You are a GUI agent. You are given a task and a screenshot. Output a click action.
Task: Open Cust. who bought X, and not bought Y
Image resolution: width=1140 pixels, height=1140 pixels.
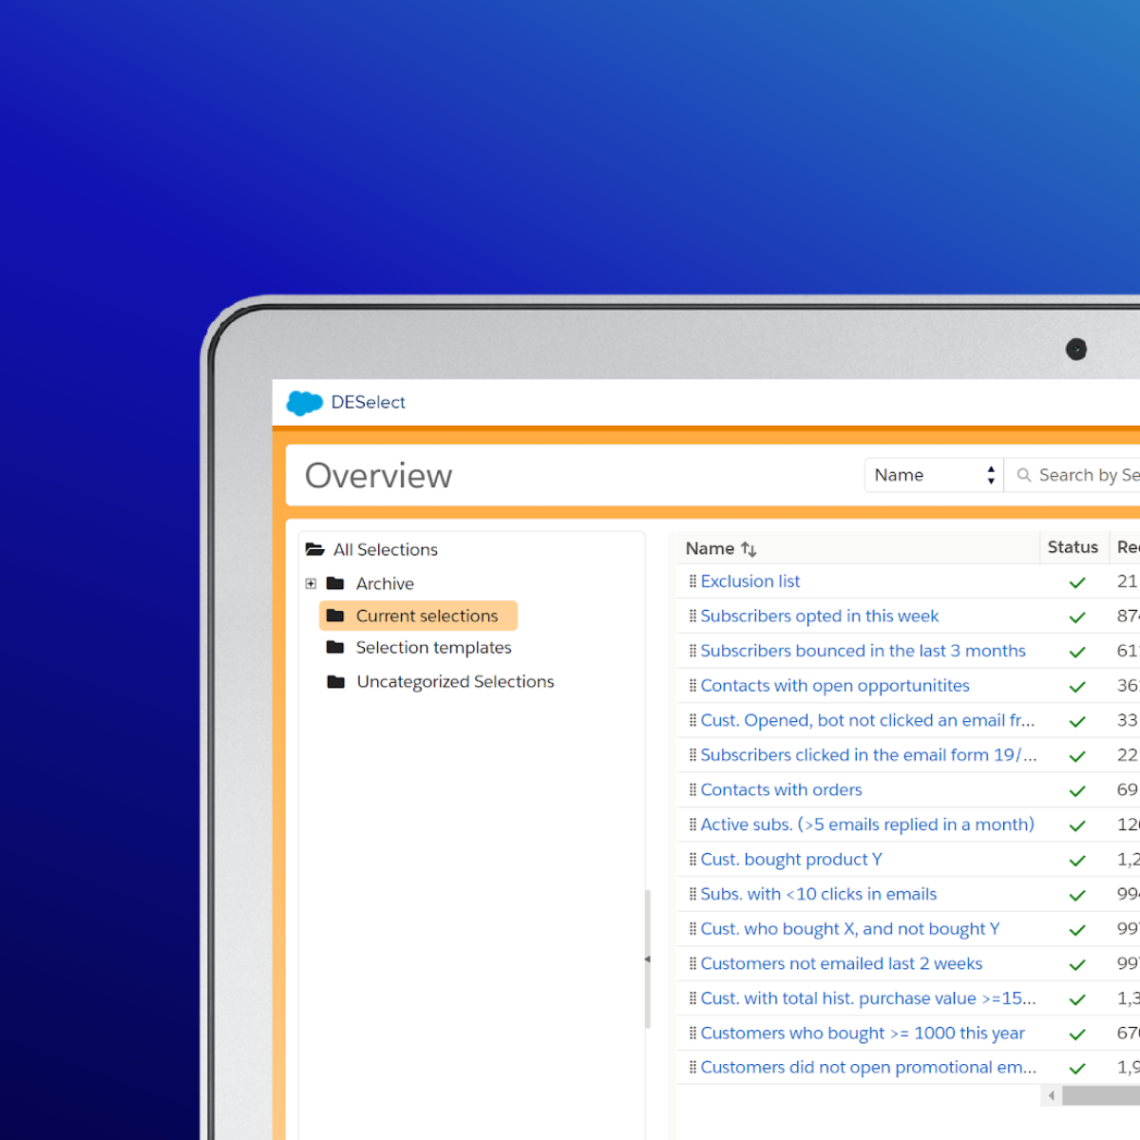tap(849, 928)
